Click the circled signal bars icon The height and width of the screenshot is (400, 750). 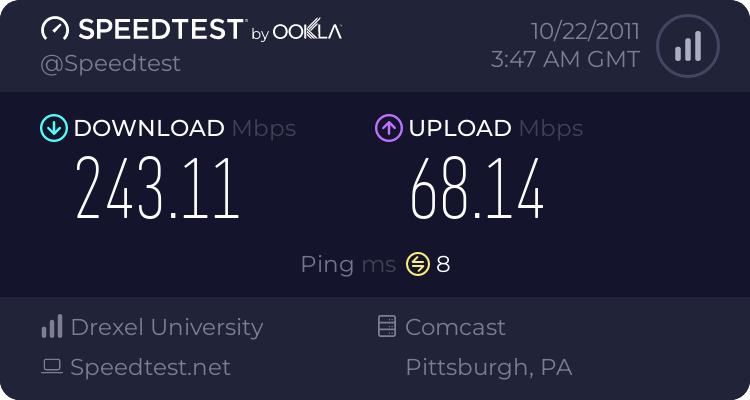click(x=688, y=46)
